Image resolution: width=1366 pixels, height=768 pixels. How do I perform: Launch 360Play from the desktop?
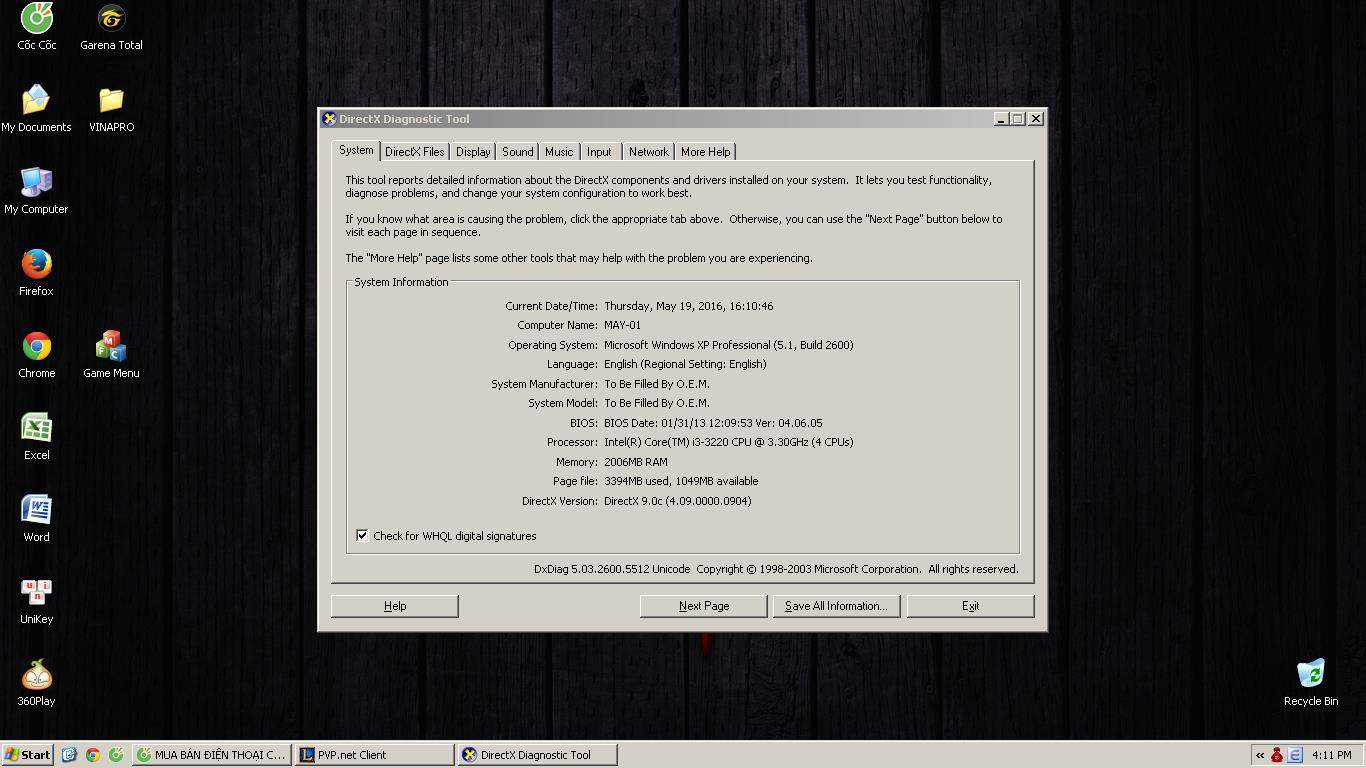coord(37,676)
